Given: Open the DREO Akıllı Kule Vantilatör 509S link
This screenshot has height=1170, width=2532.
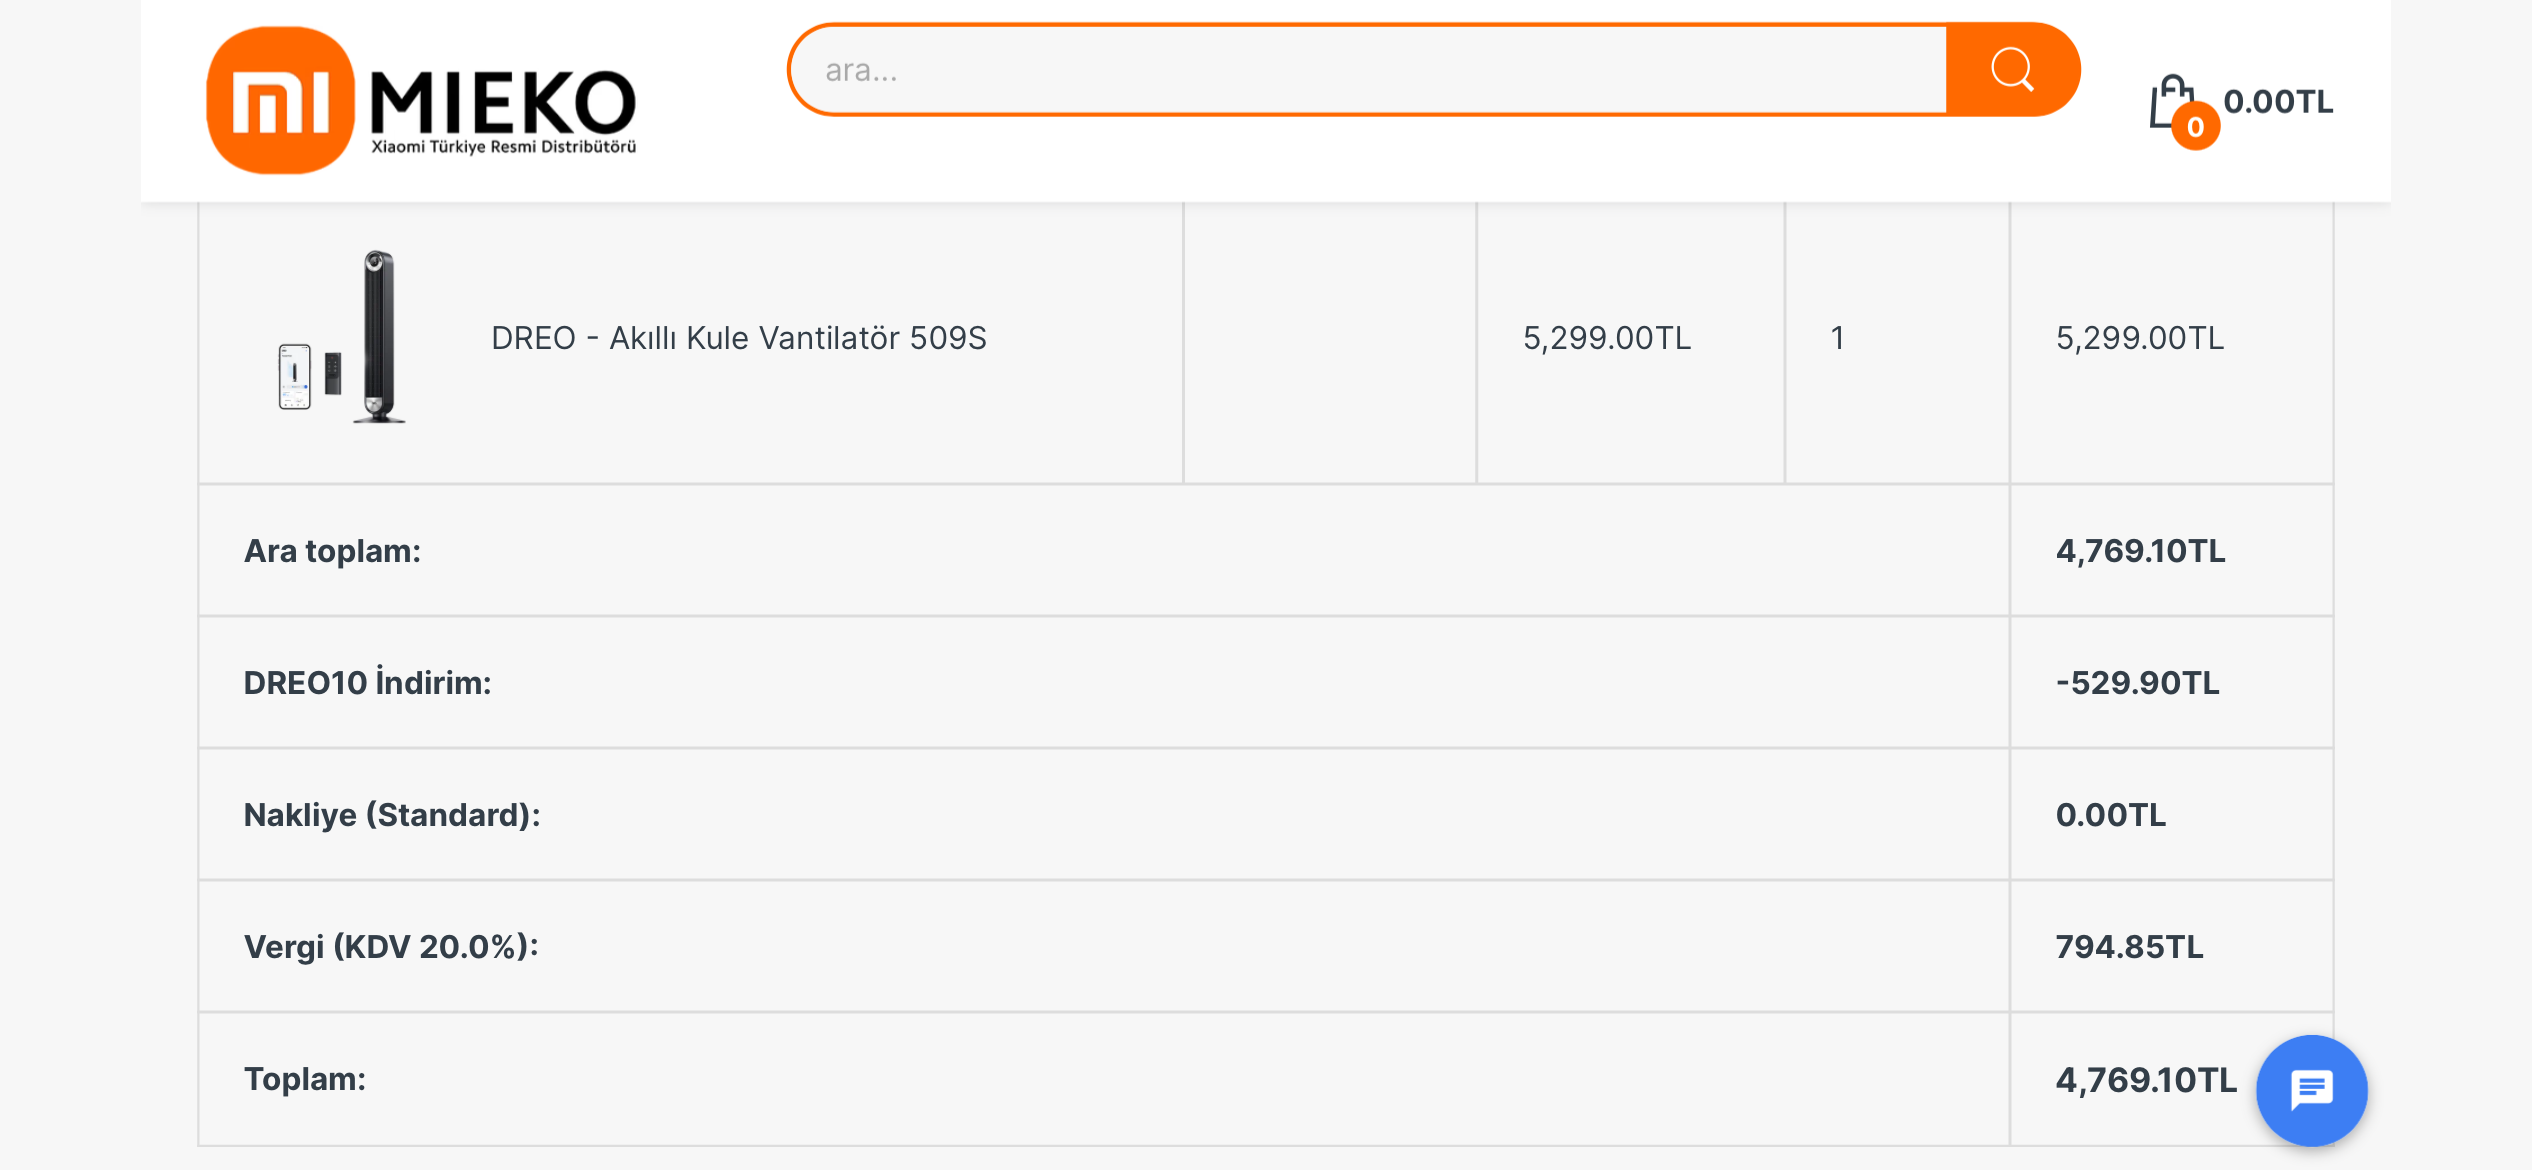Looking at the screenshot, I should coord(738,338).
